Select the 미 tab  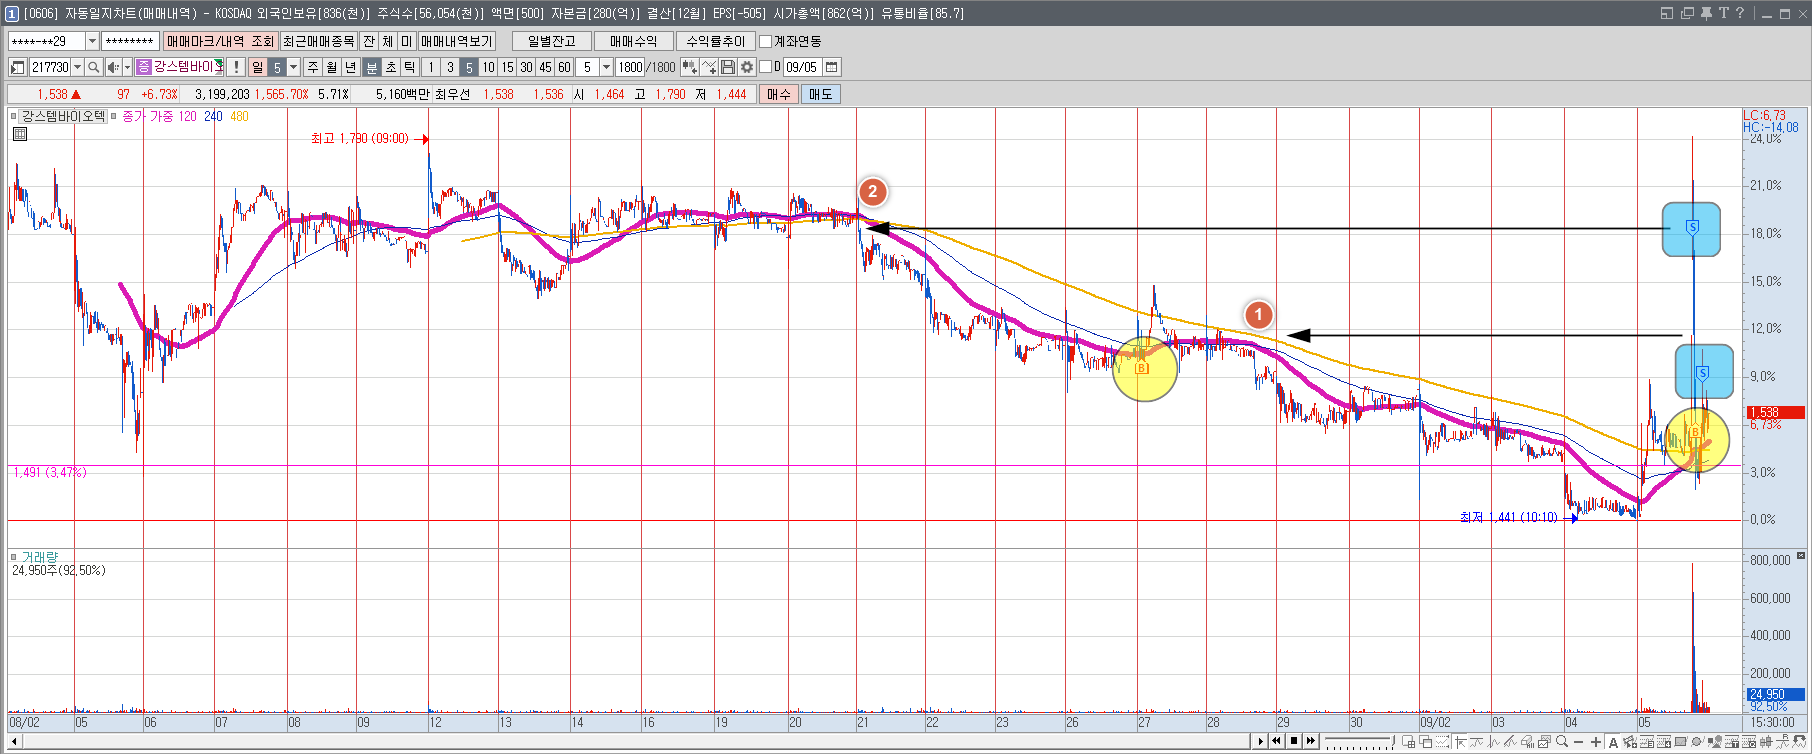pyautogui.click(x=406, y=41)
